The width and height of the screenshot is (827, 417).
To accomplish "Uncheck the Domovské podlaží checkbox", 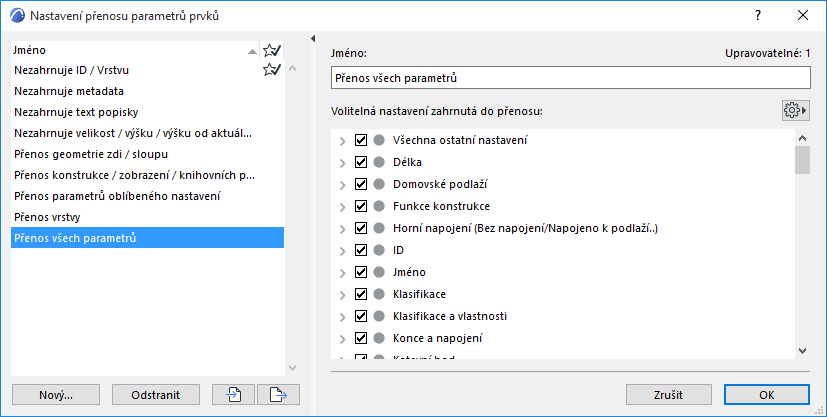I will click(x=362, y=184).
